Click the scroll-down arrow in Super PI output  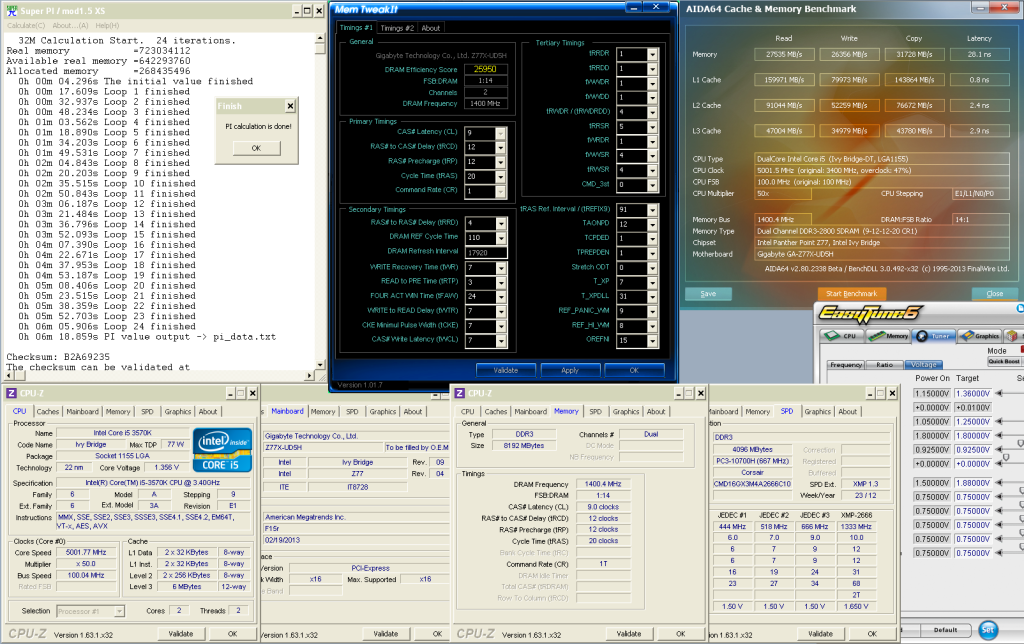coord(320,365)
